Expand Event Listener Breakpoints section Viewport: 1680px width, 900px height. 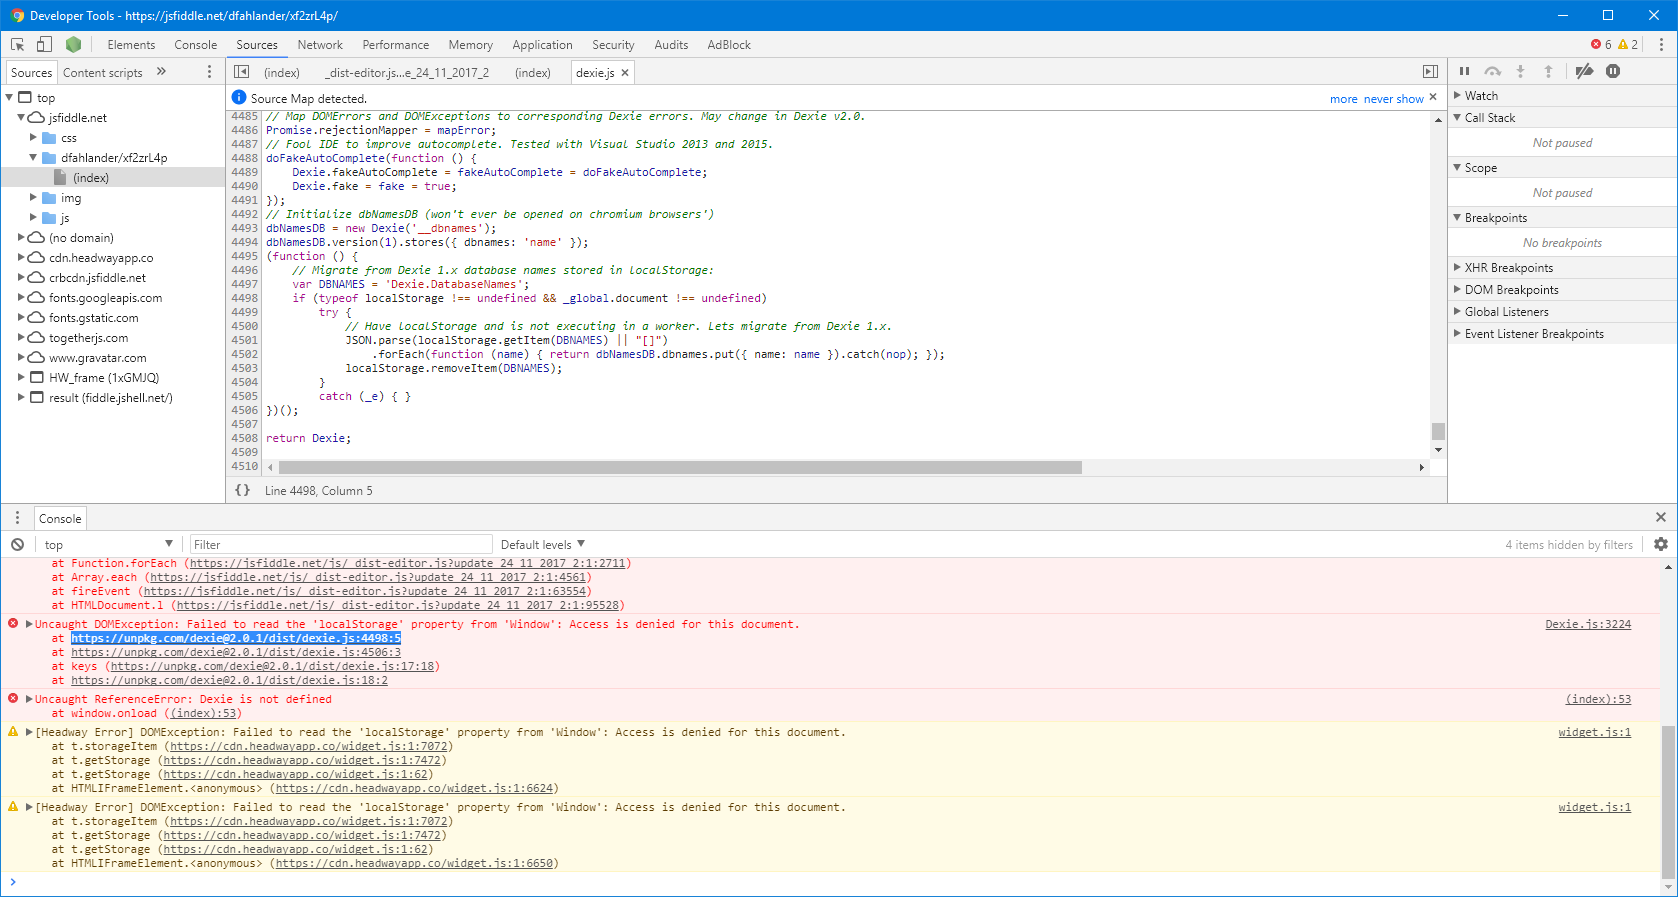click(1457, 333)
